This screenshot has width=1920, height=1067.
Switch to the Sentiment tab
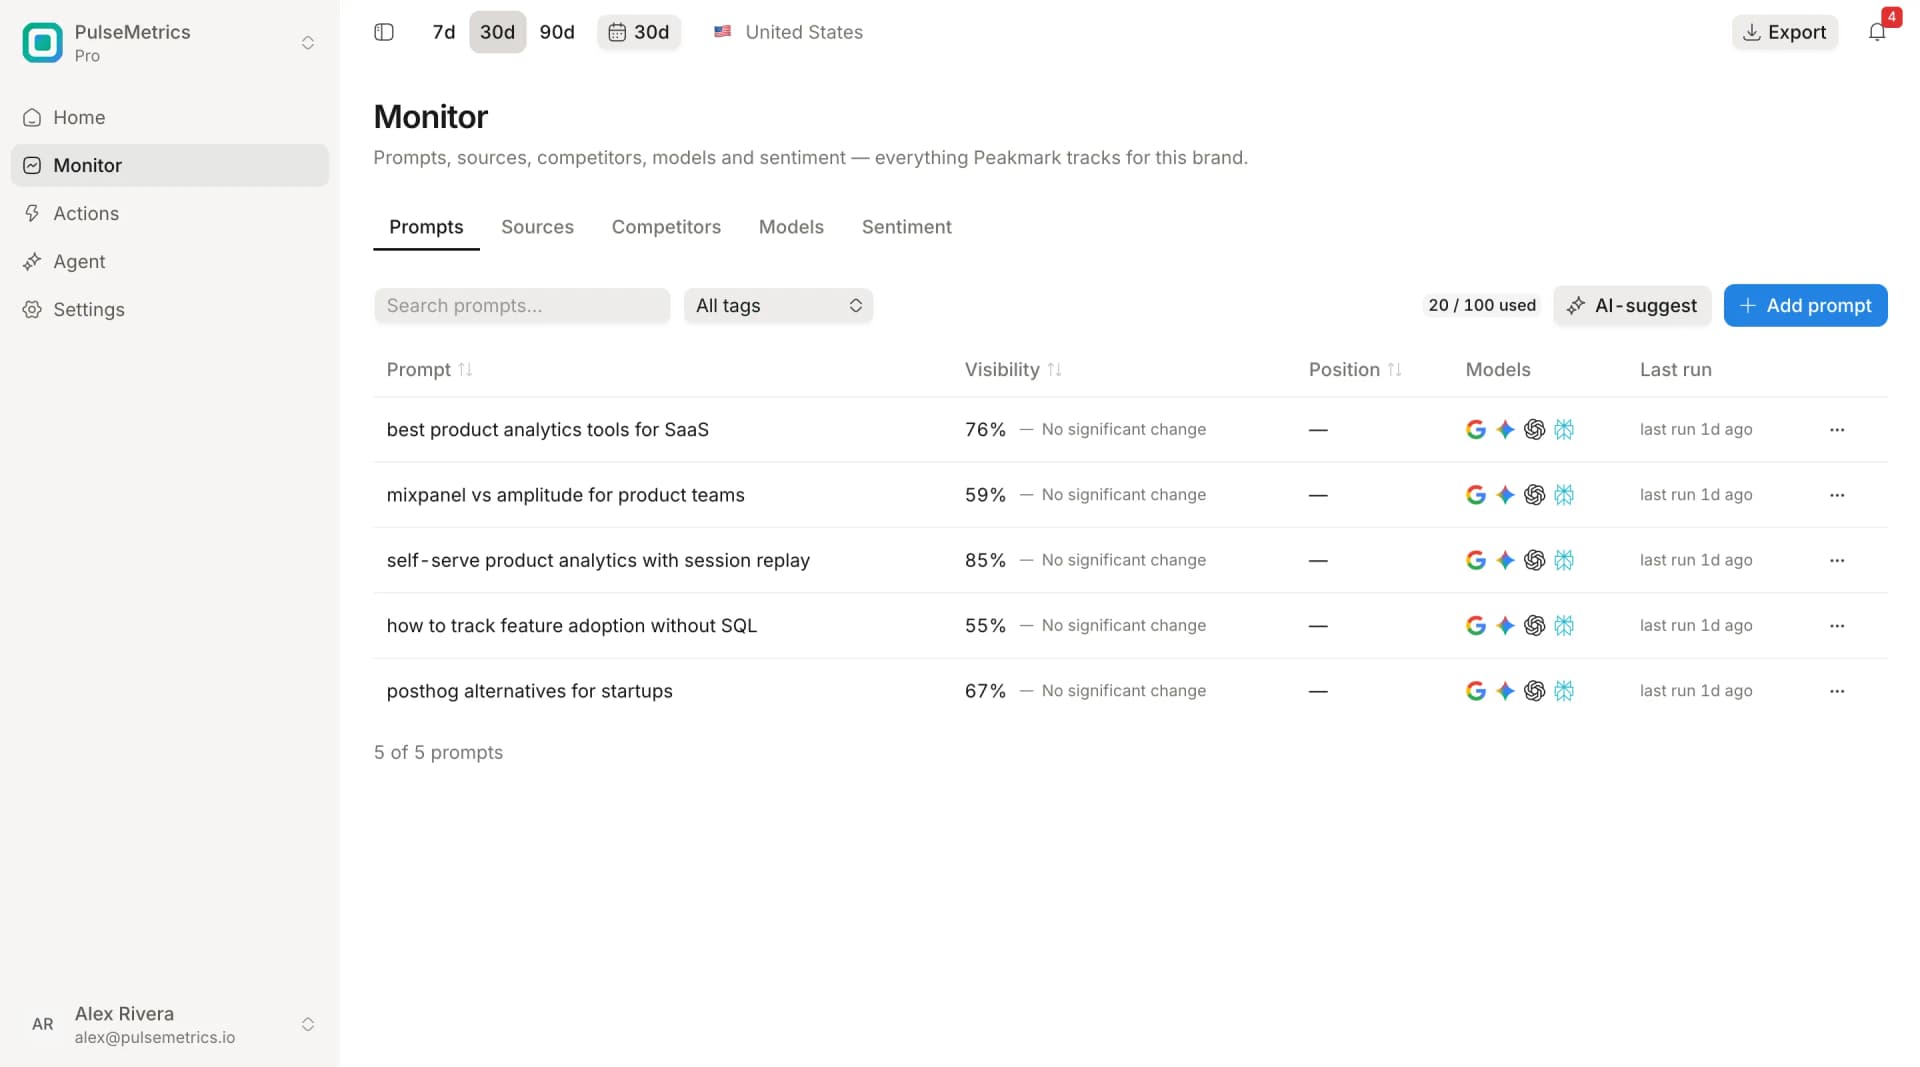click(x=906, y=227)
